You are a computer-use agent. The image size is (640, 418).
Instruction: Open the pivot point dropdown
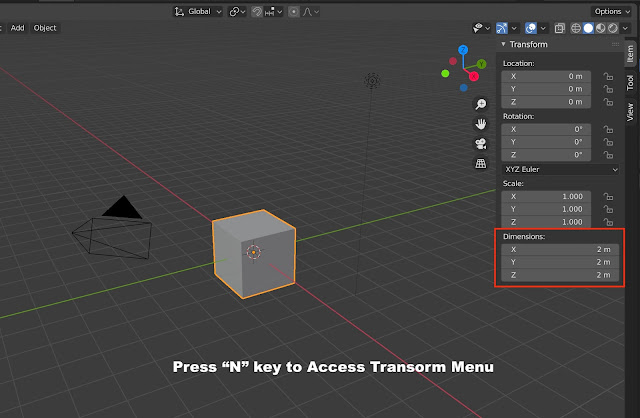[237, 11]
